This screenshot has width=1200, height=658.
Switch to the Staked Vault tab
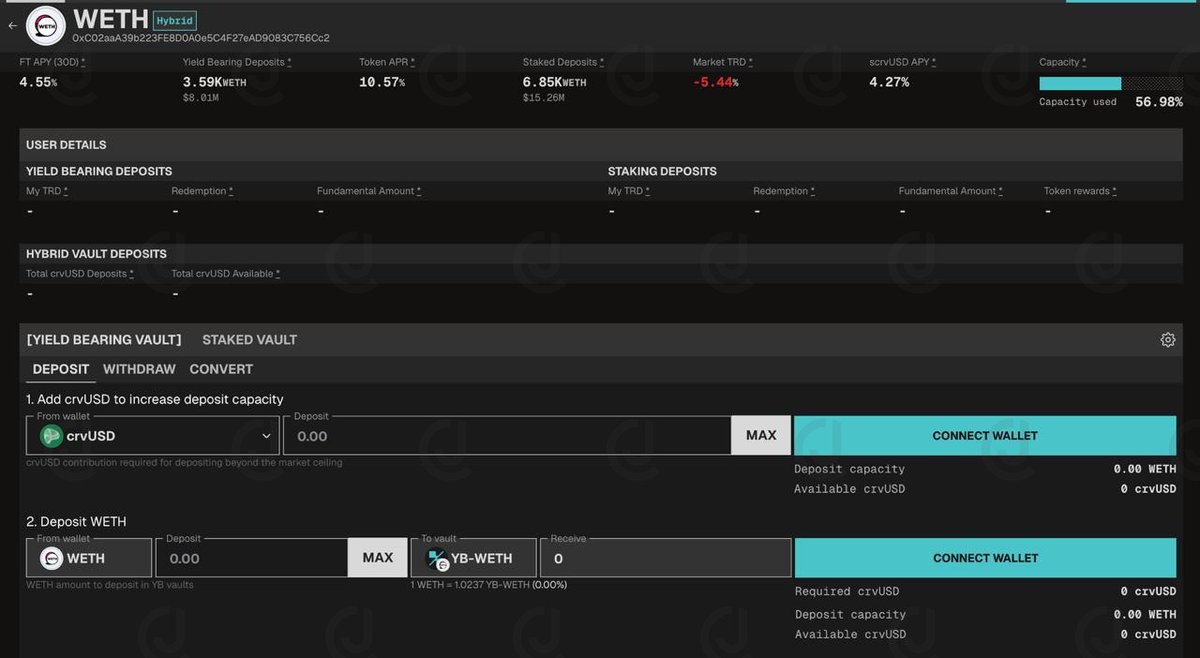[249, 340]
